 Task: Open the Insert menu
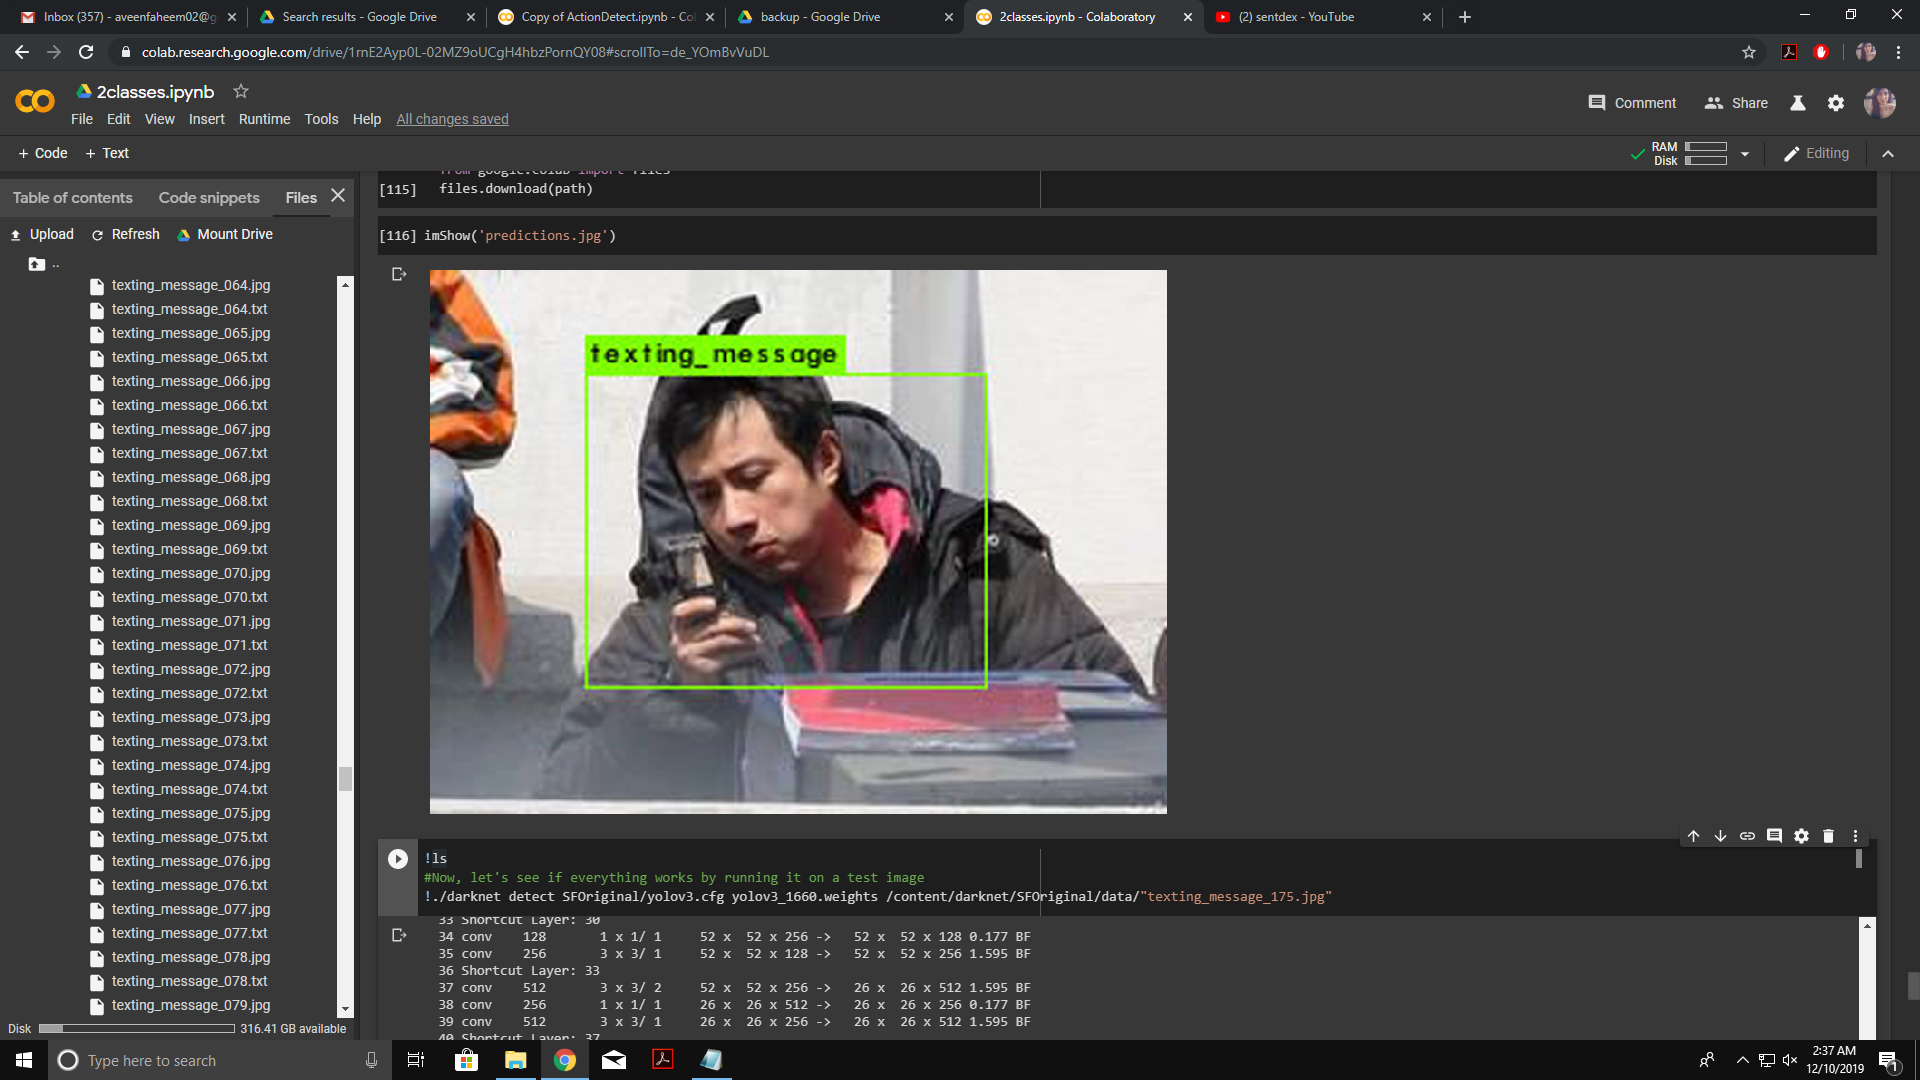click(206, 119)
